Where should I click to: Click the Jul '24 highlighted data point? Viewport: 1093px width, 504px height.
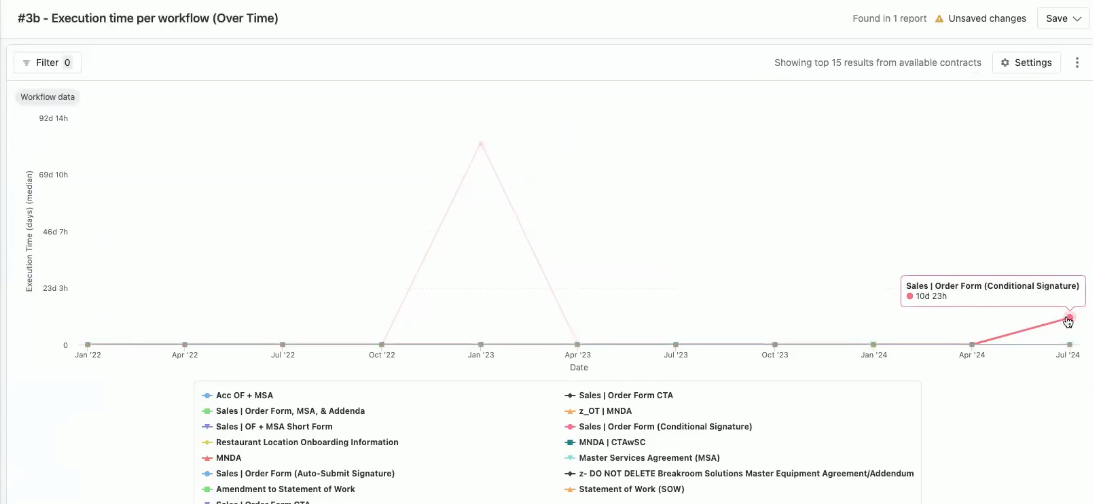pyautogui.click(x=1069, y=318)
